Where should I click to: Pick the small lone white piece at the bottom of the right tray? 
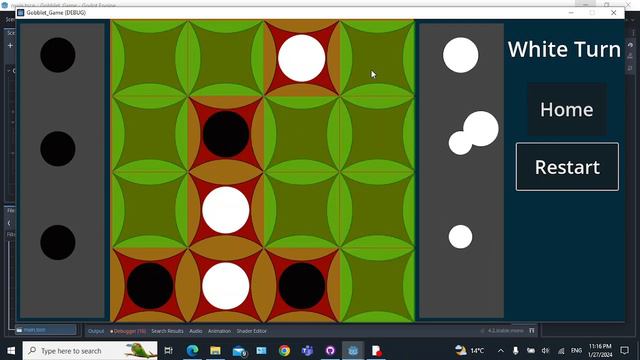(460, 237)
